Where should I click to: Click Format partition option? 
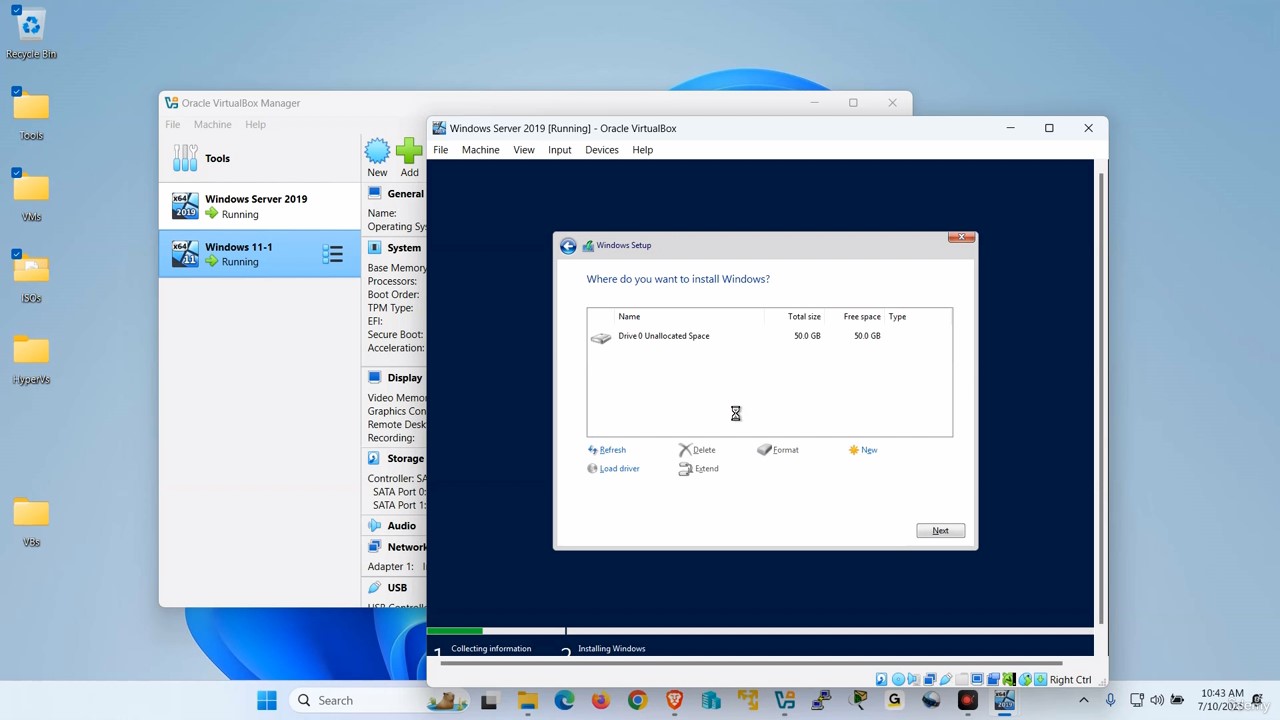(x=778, y=450)
